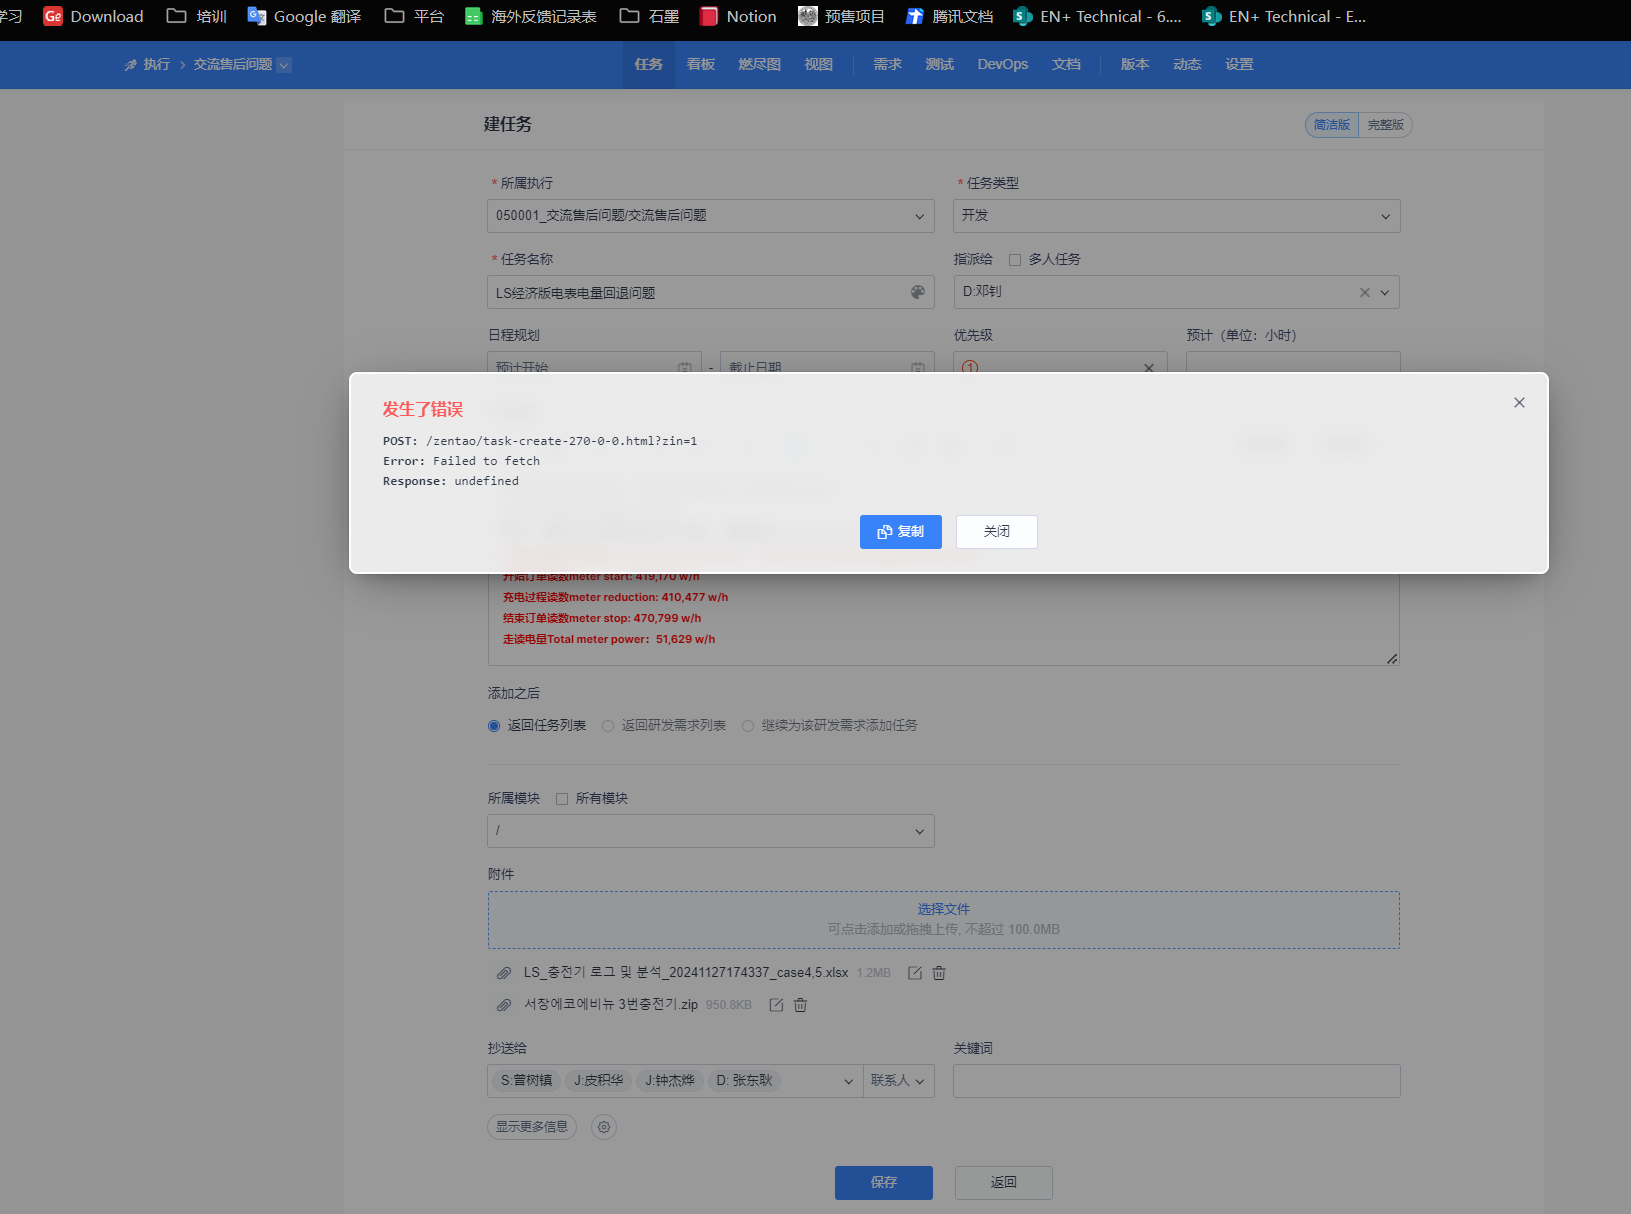Open the EN+ Technical - 6... bookmark
The image size is (1631, 1214).
click(x=1097, y=16)
